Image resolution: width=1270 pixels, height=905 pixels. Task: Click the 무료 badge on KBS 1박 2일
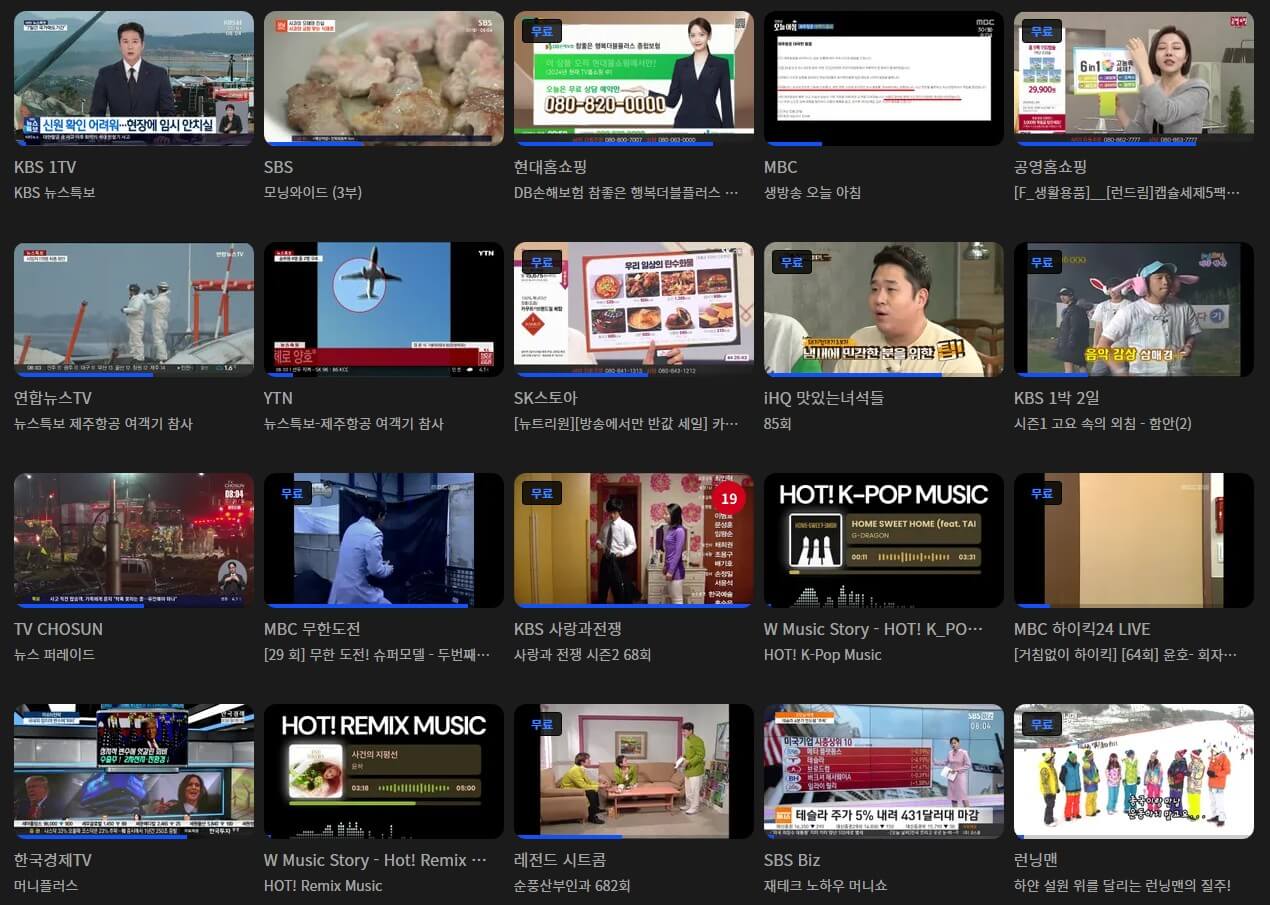[1041, 262]
